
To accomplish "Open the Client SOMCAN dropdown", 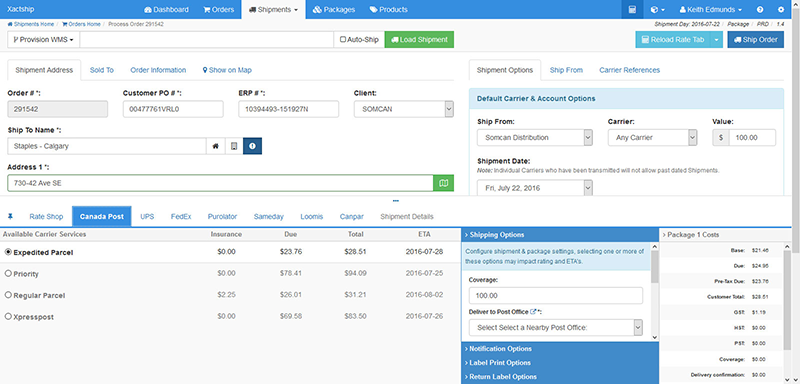I will tap(404, 109).
